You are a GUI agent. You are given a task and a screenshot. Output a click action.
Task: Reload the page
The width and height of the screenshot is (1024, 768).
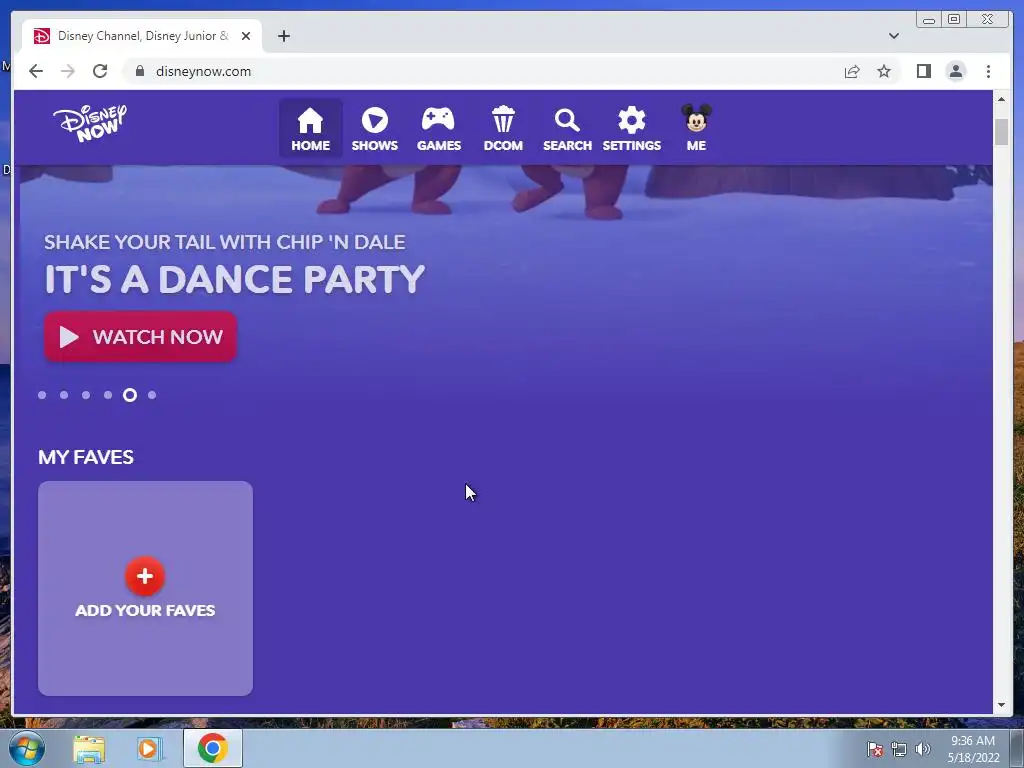100,71
